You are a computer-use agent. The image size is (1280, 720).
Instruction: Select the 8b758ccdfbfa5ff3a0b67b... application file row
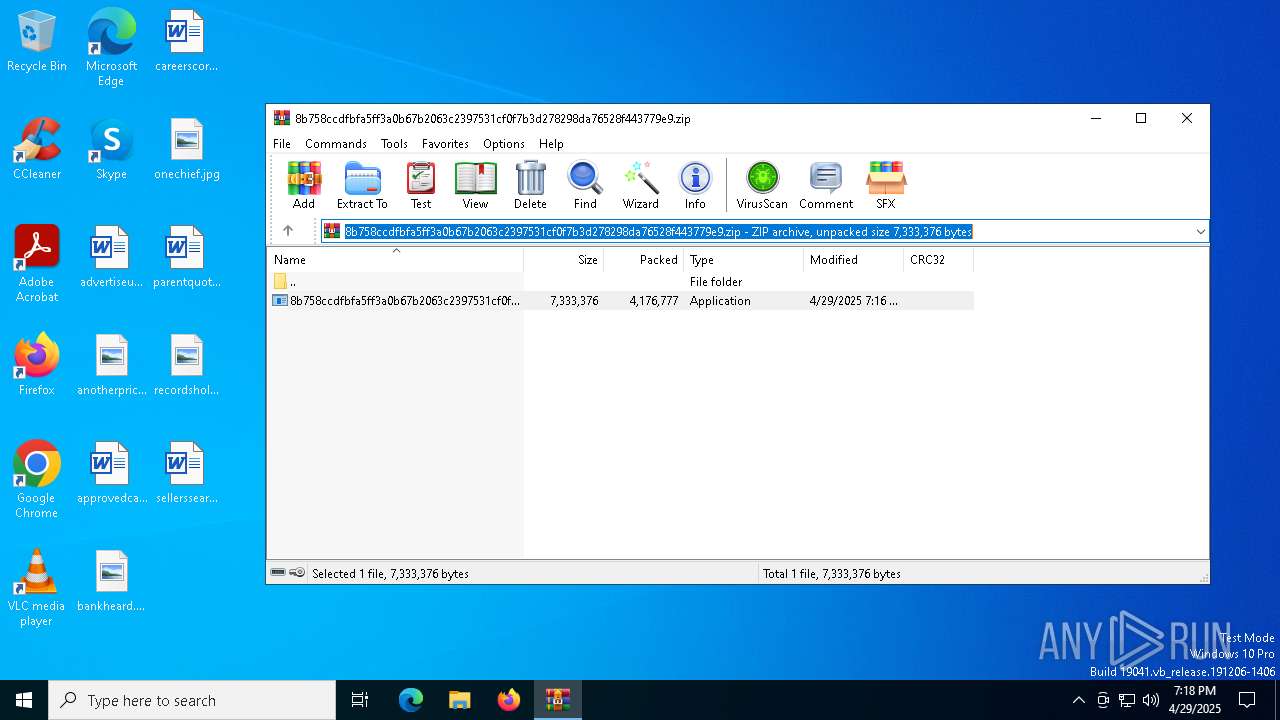click(620, 300)
